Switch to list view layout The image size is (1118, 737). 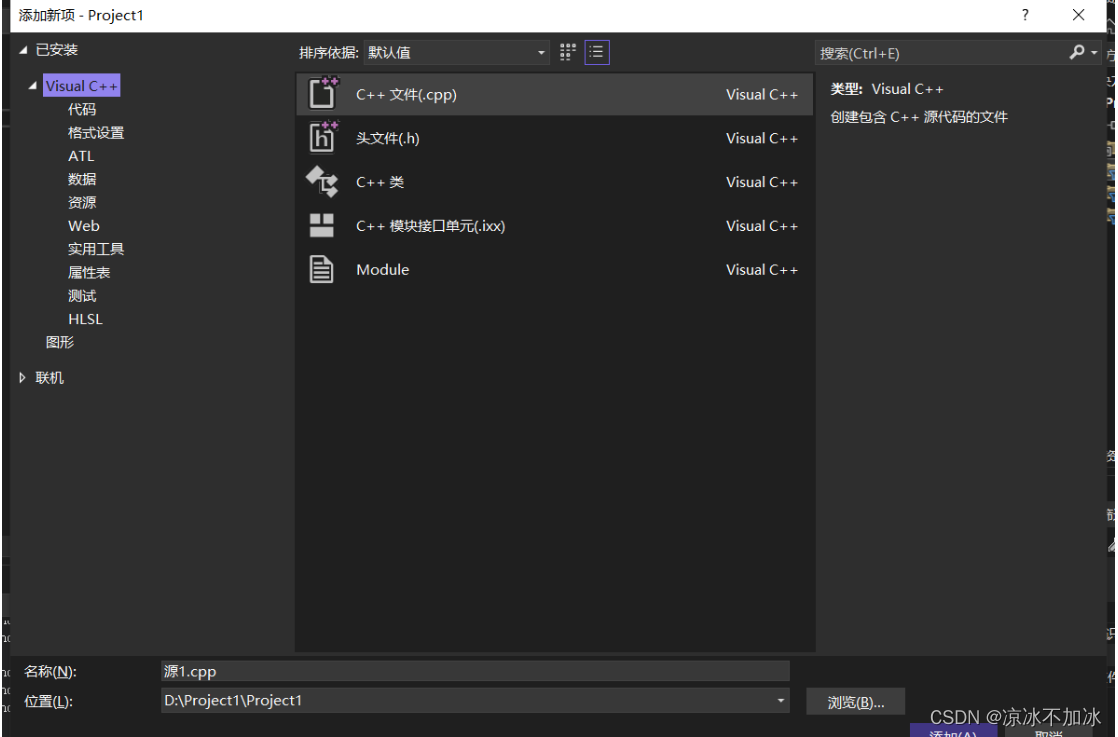pos(597,52)
